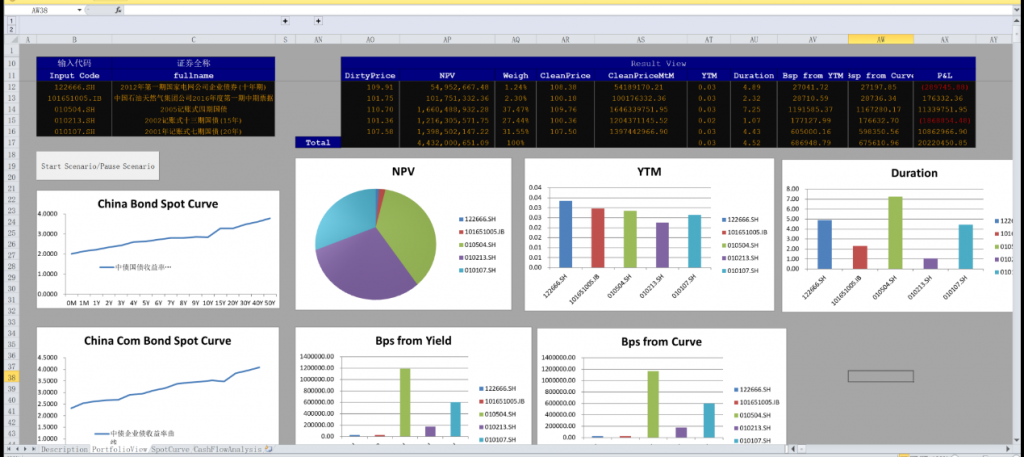Select the P&L cell (289745.08)
The width and height of the screenshot is (1024, 457).
pyautogui.click(x=944, y=87)
